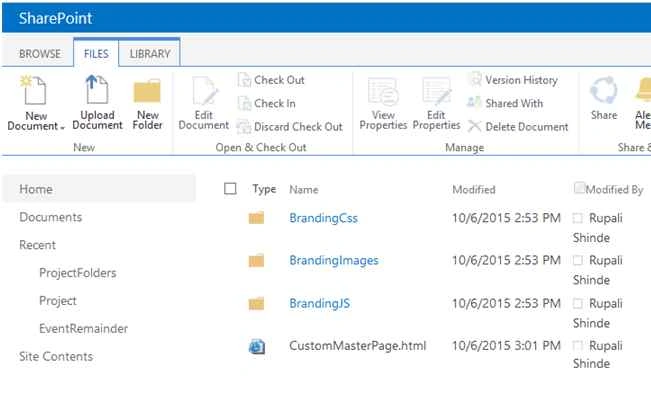Select Check Out in ribbon

[x=271, y=80]
